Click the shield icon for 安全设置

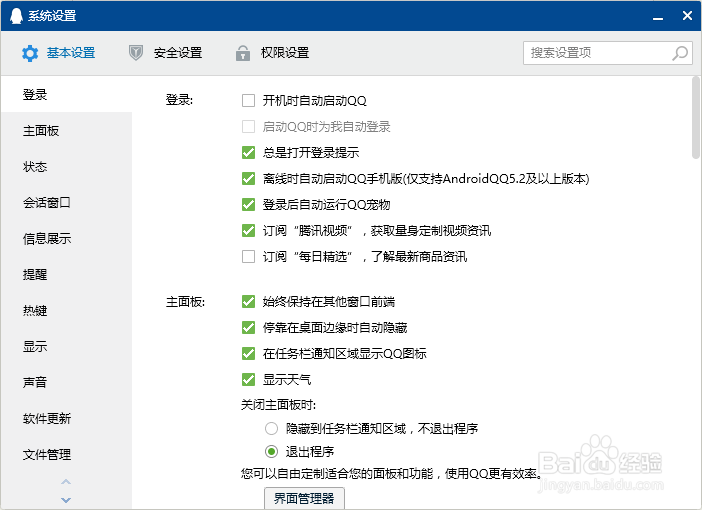click(136, 53)
